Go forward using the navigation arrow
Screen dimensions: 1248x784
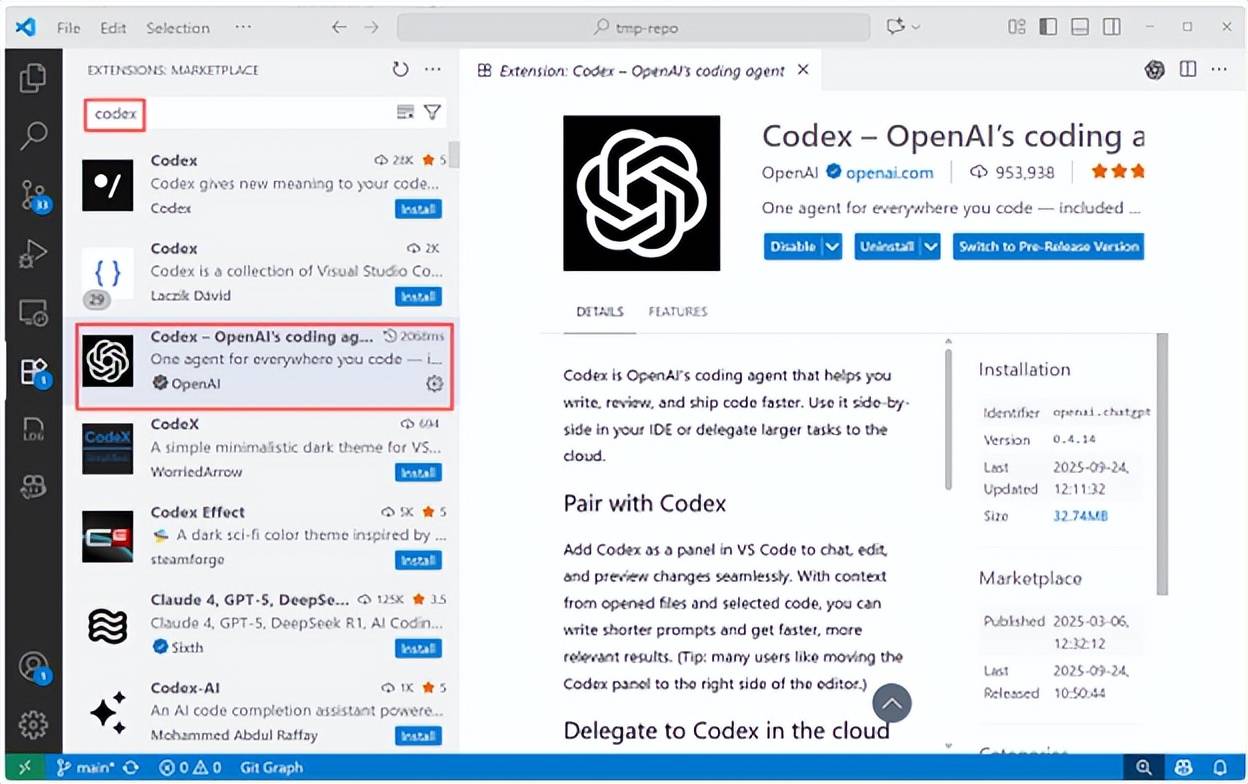[372, 27]
